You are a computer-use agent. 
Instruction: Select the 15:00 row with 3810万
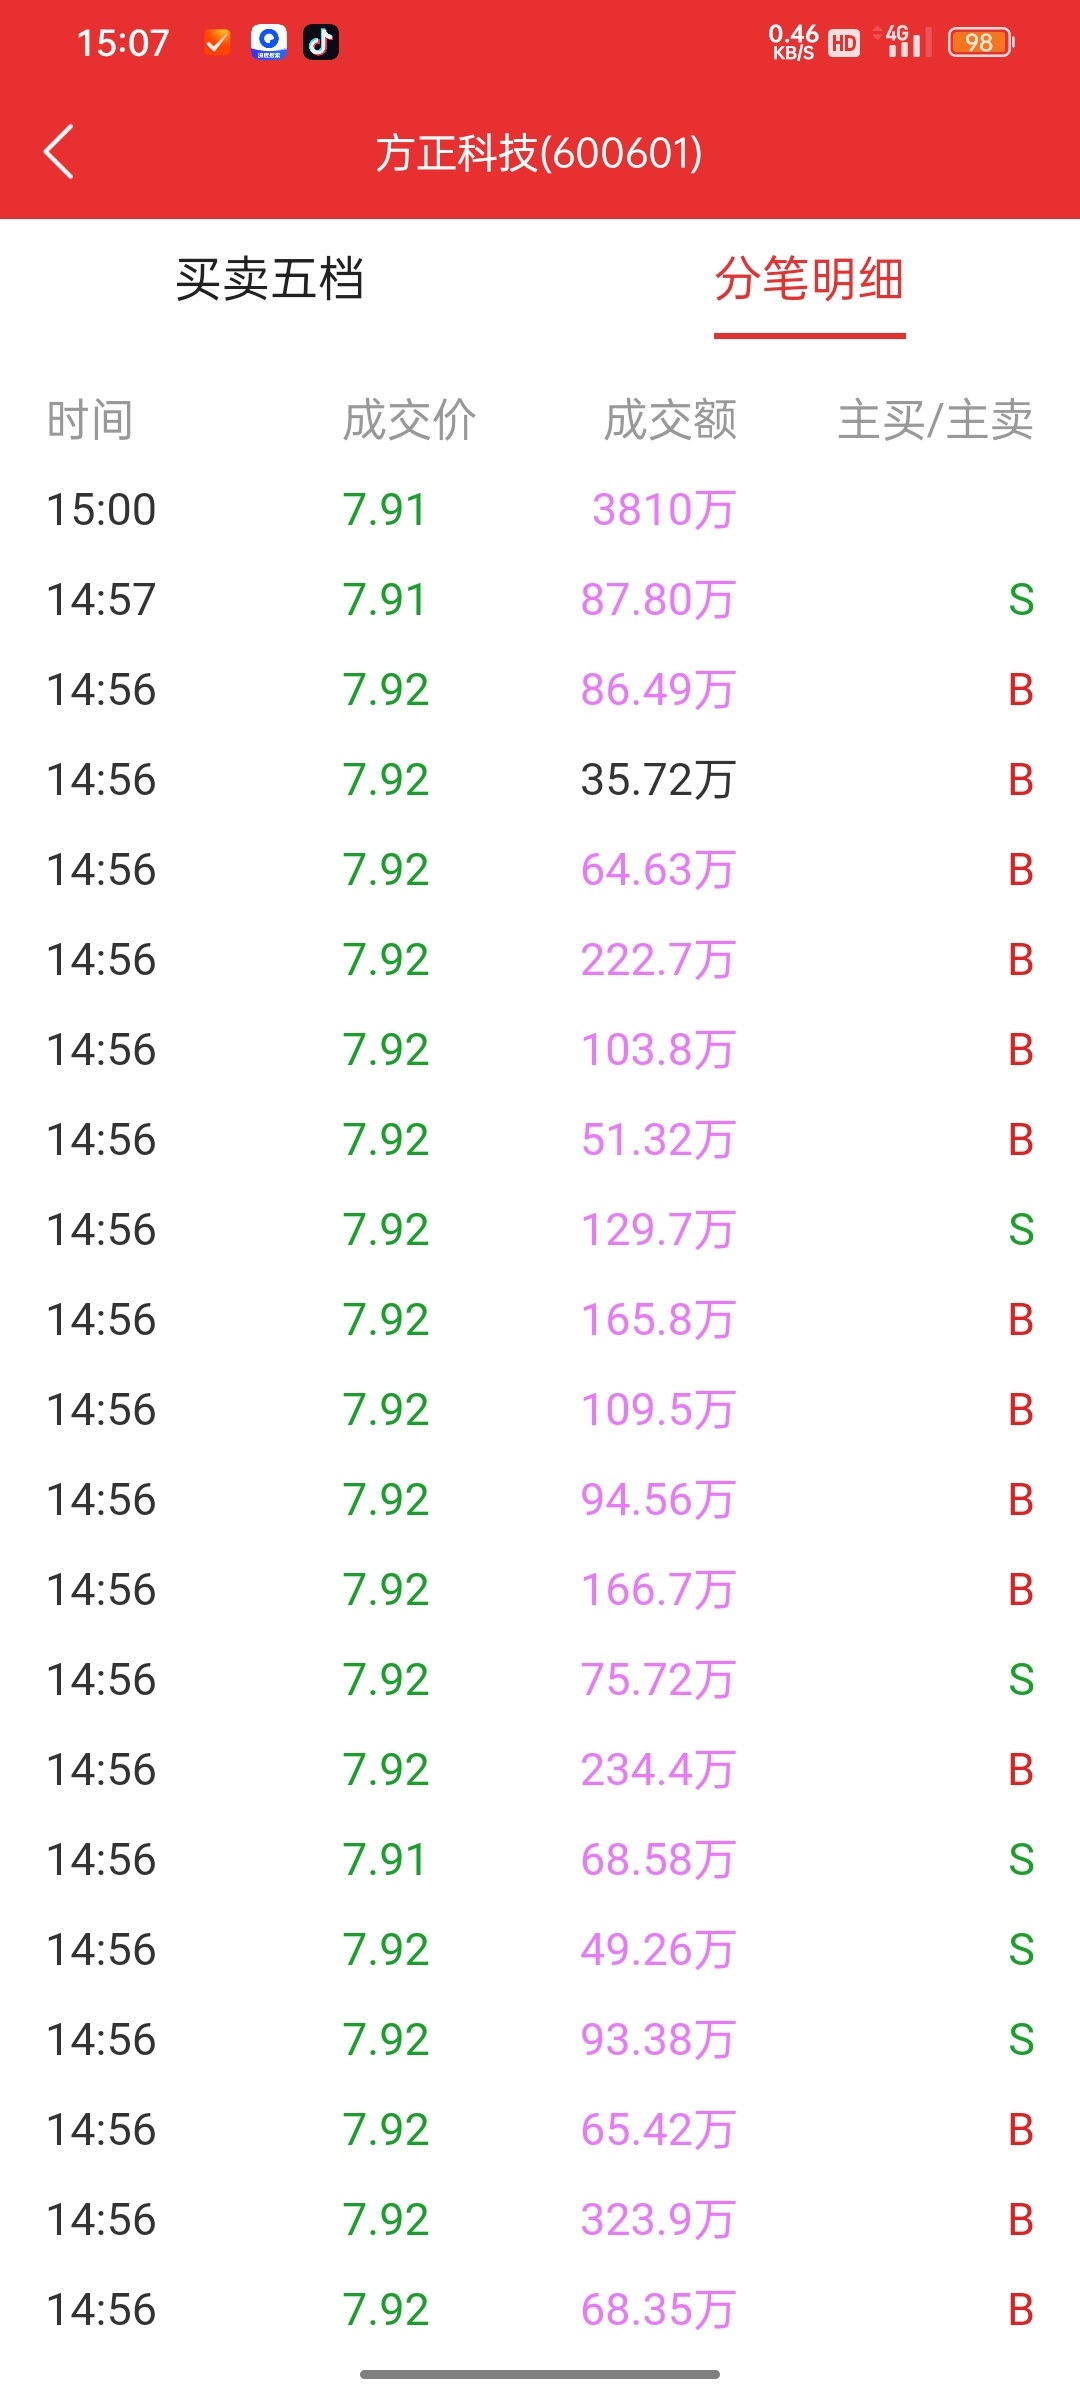pos(540,510)
